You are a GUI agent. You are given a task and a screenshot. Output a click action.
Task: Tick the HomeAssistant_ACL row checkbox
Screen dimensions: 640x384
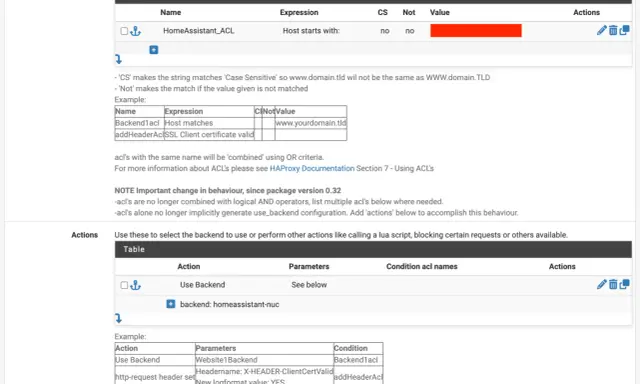coord(124,31)
